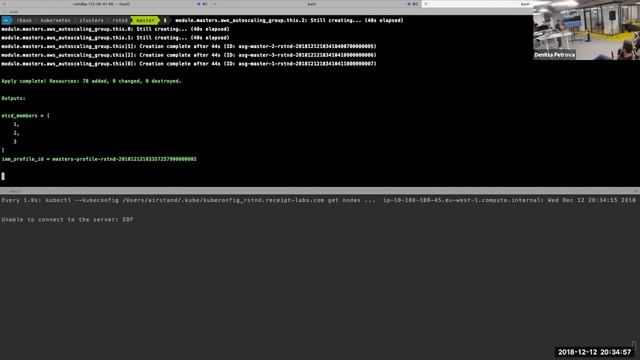The width and height of the screenshot is (640, 360).
Task: Click 'this.1: Still creating... (40s elapsed)' line
Action: pos(115,38)
